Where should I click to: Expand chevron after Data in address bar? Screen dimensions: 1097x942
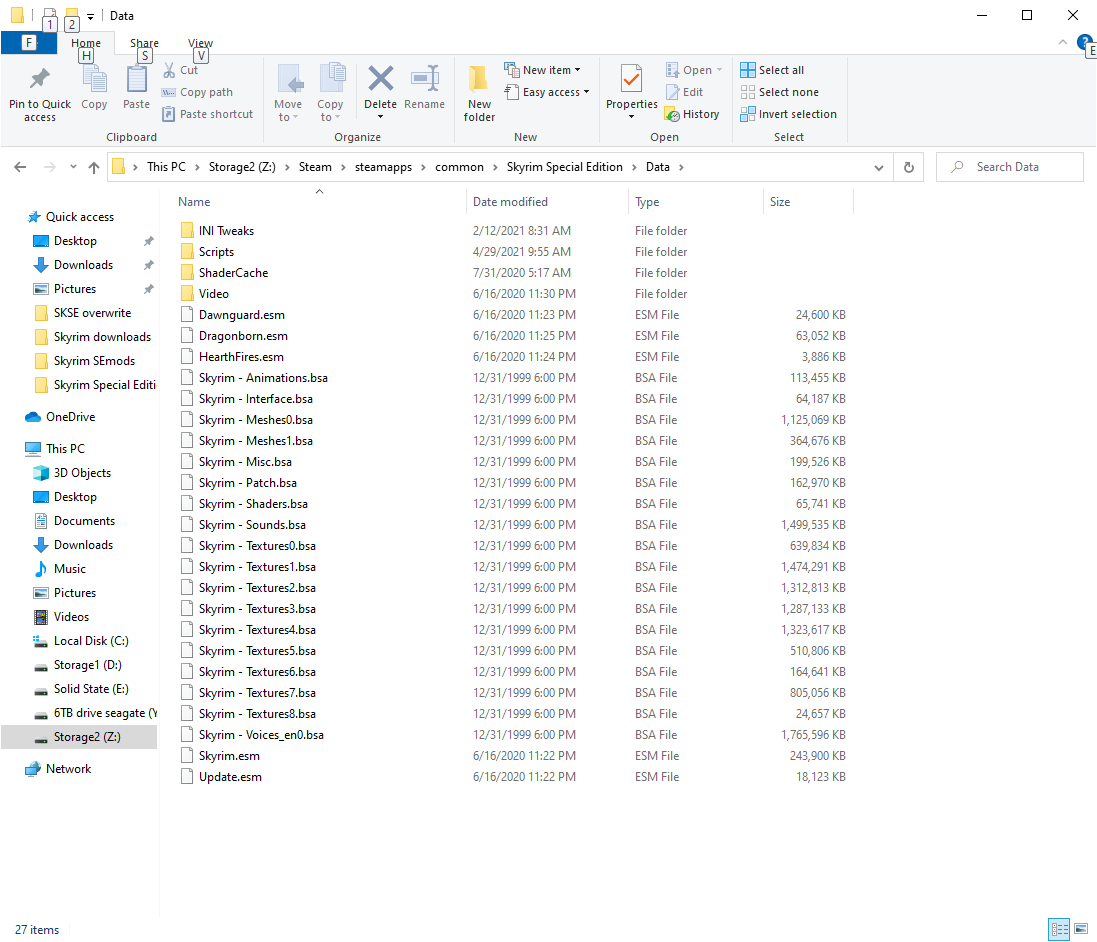click(681, 167)
